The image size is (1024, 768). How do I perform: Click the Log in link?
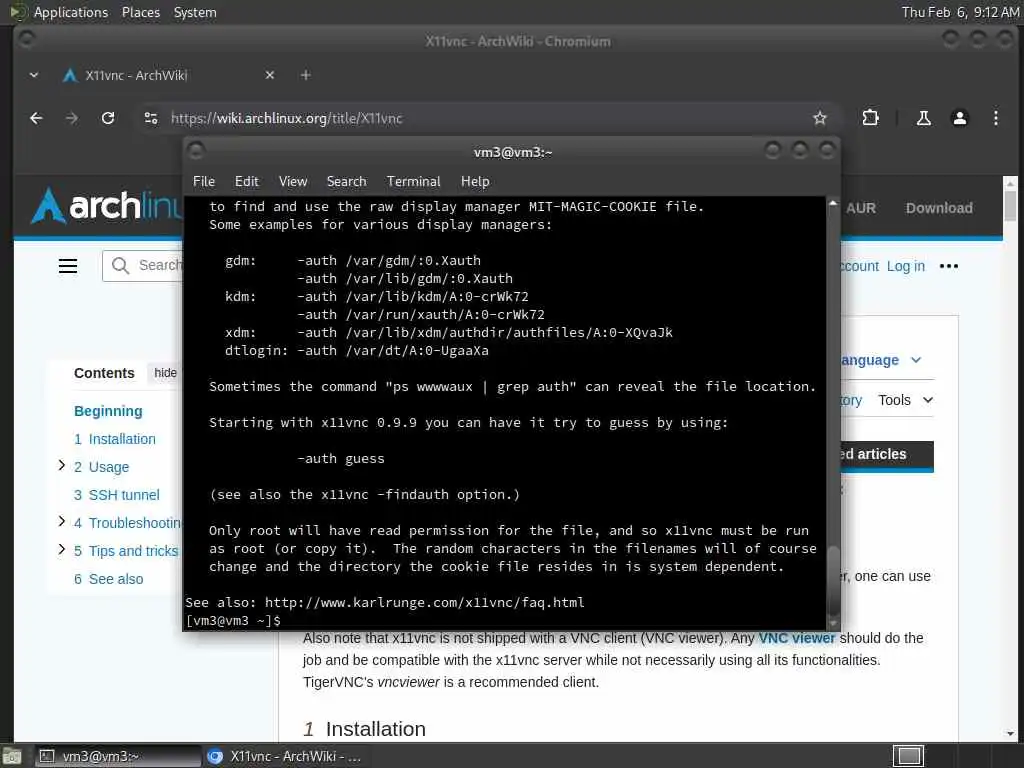pyautogui.click(x=905, y=266)
